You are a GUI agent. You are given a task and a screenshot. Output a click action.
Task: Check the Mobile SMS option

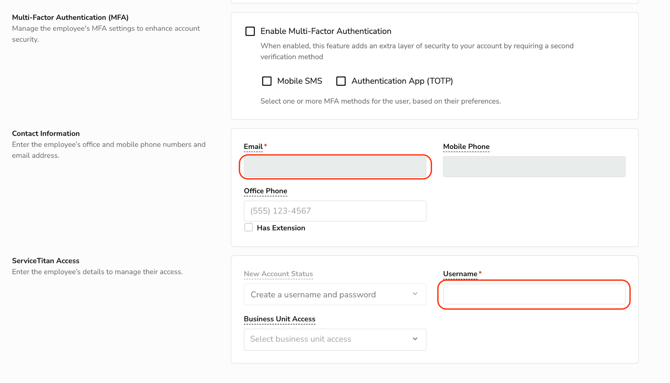tap(267, 81)
